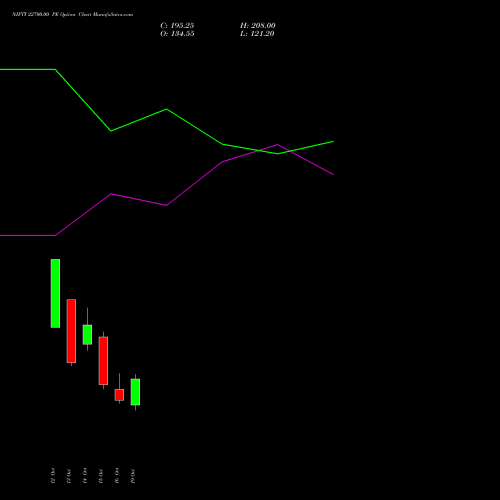Click the 15 Oct date label
The image size is (500, 500).
(101, 476)
